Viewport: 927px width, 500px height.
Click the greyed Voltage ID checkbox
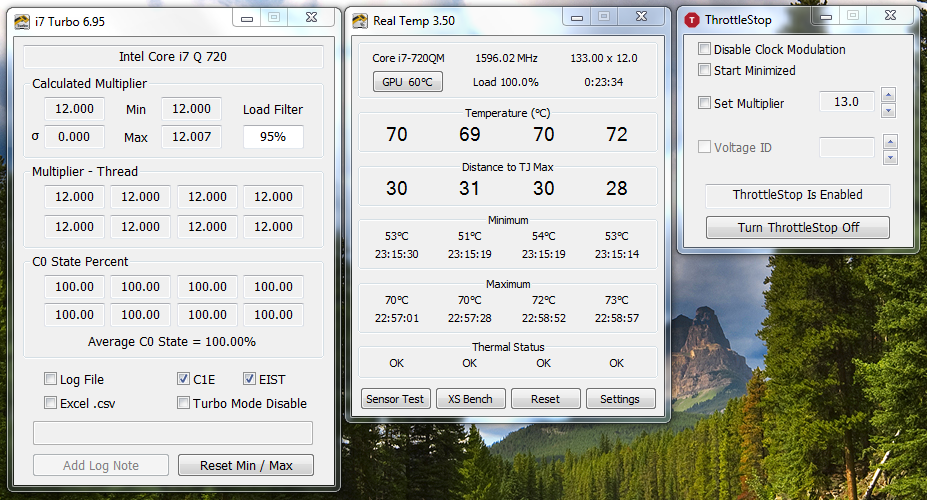point(704,147)
